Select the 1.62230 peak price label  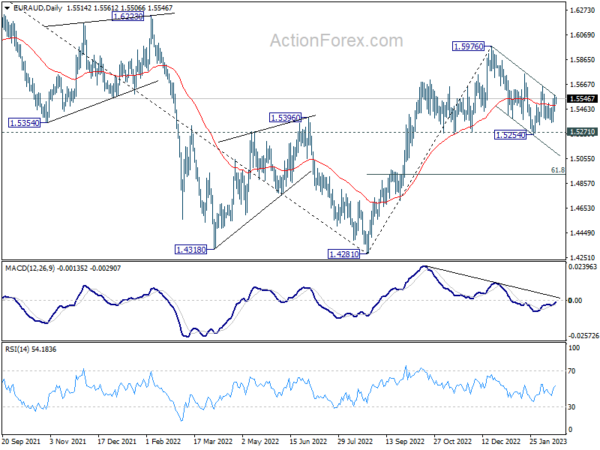click(128, 16)
